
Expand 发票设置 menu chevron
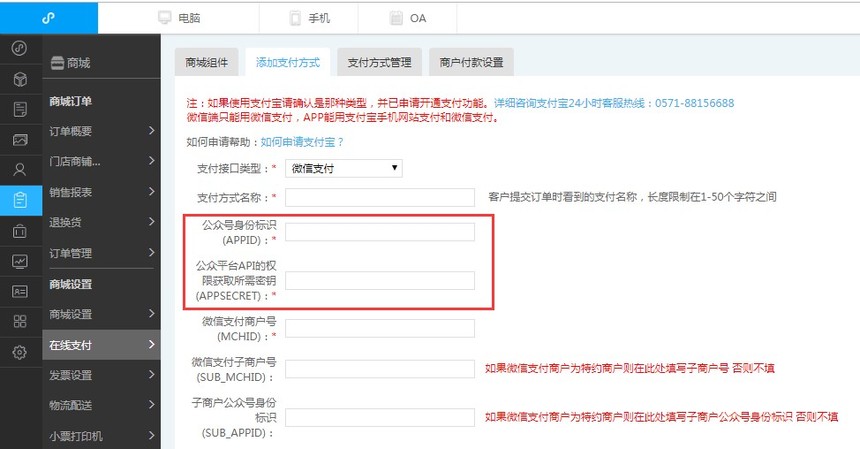(152, 374)
